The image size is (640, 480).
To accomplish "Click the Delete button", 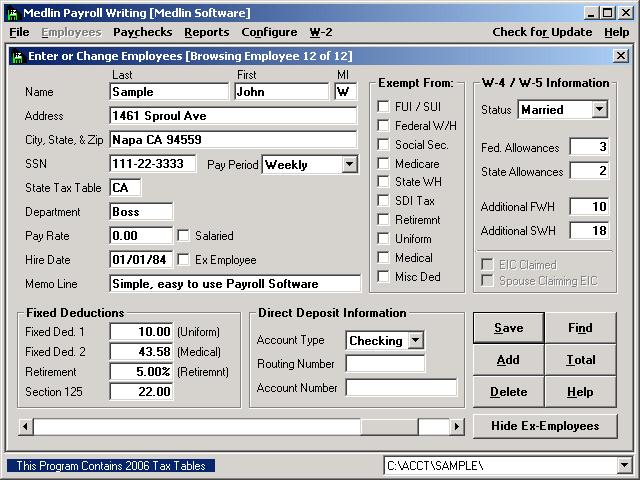I will (509, 392).
